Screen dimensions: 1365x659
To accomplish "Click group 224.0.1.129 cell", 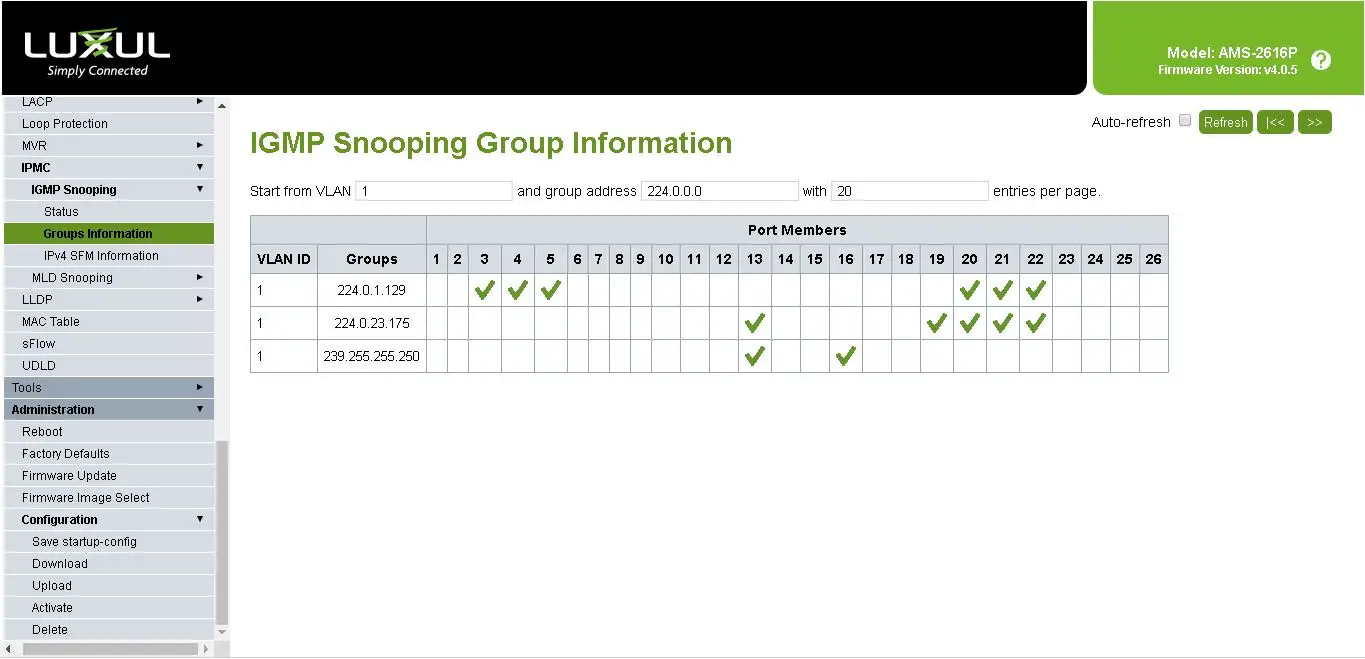I will pyautogui.click(x=372, y=291).
